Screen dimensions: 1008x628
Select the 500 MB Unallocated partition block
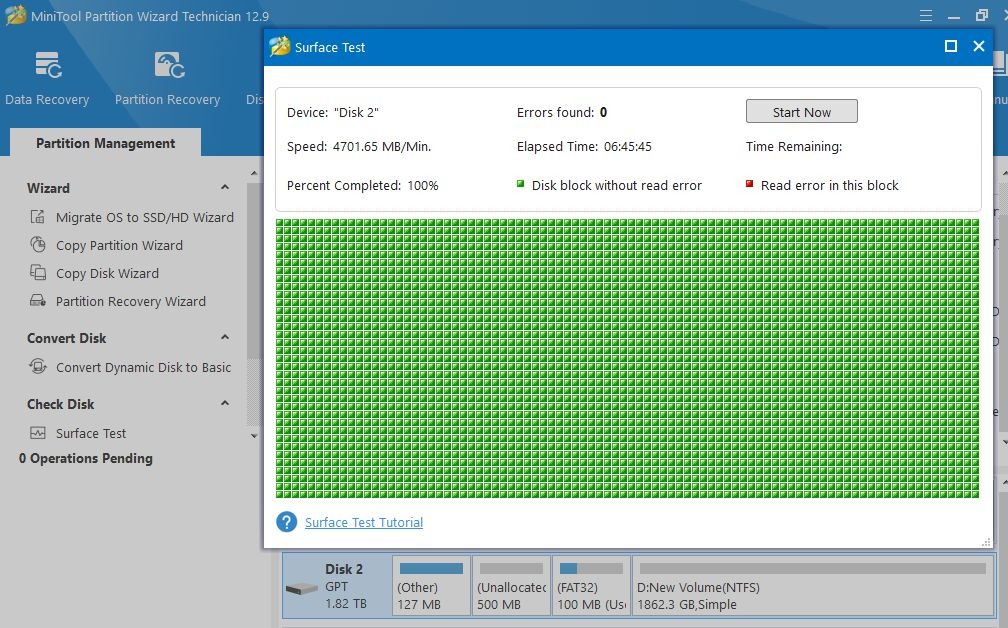511,586
